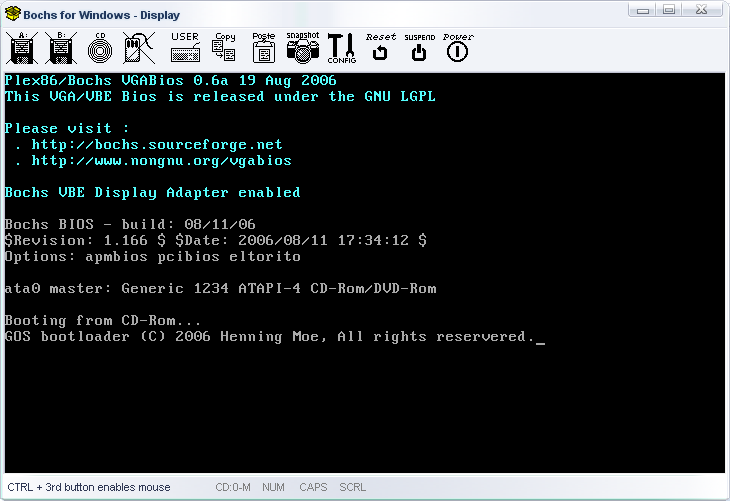Click the GNU LGPL license line
The image size is (730, 501).
(220, 97)
